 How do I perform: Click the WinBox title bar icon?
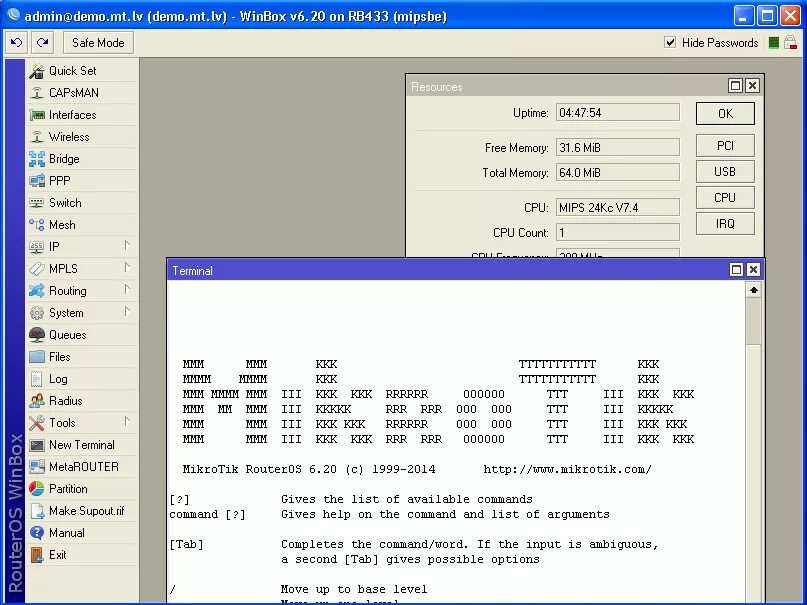click(13, 16)
